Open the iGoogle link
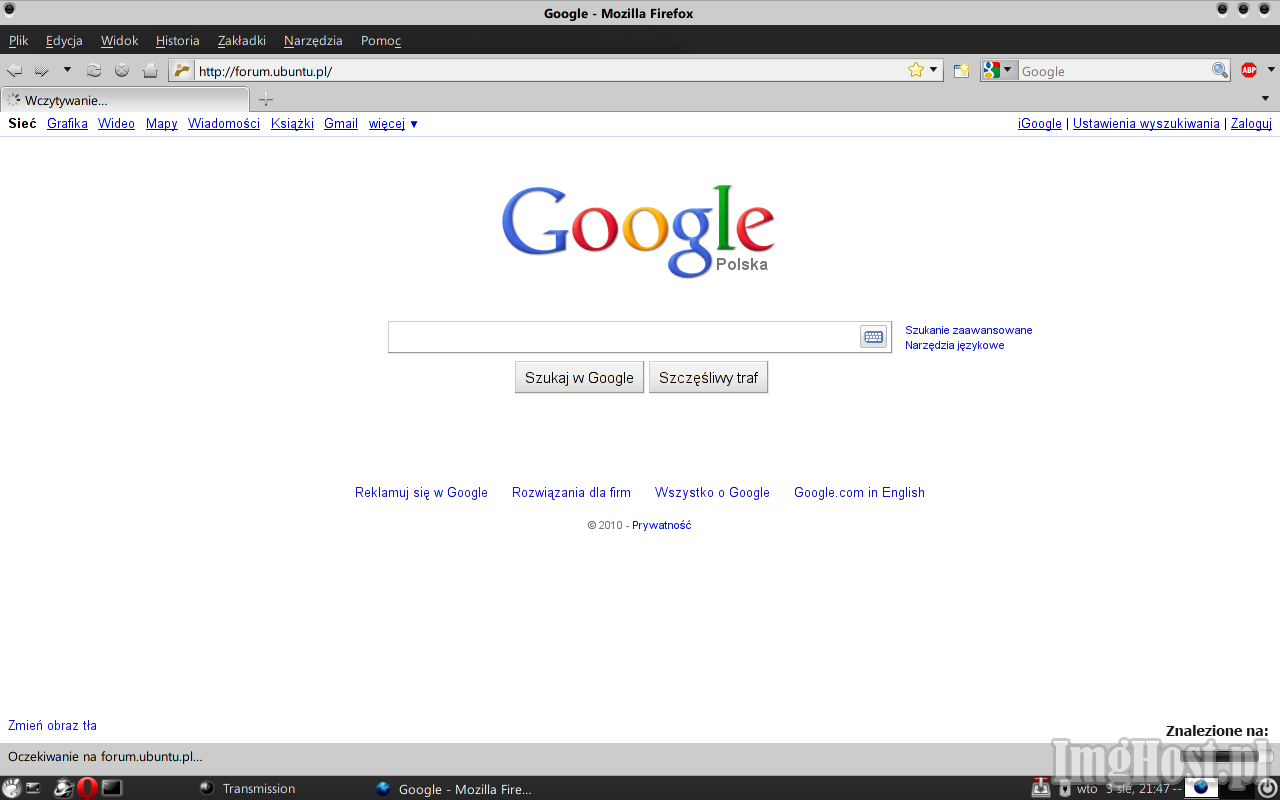Screen dimensions: 1280x800 (1040, 124)
